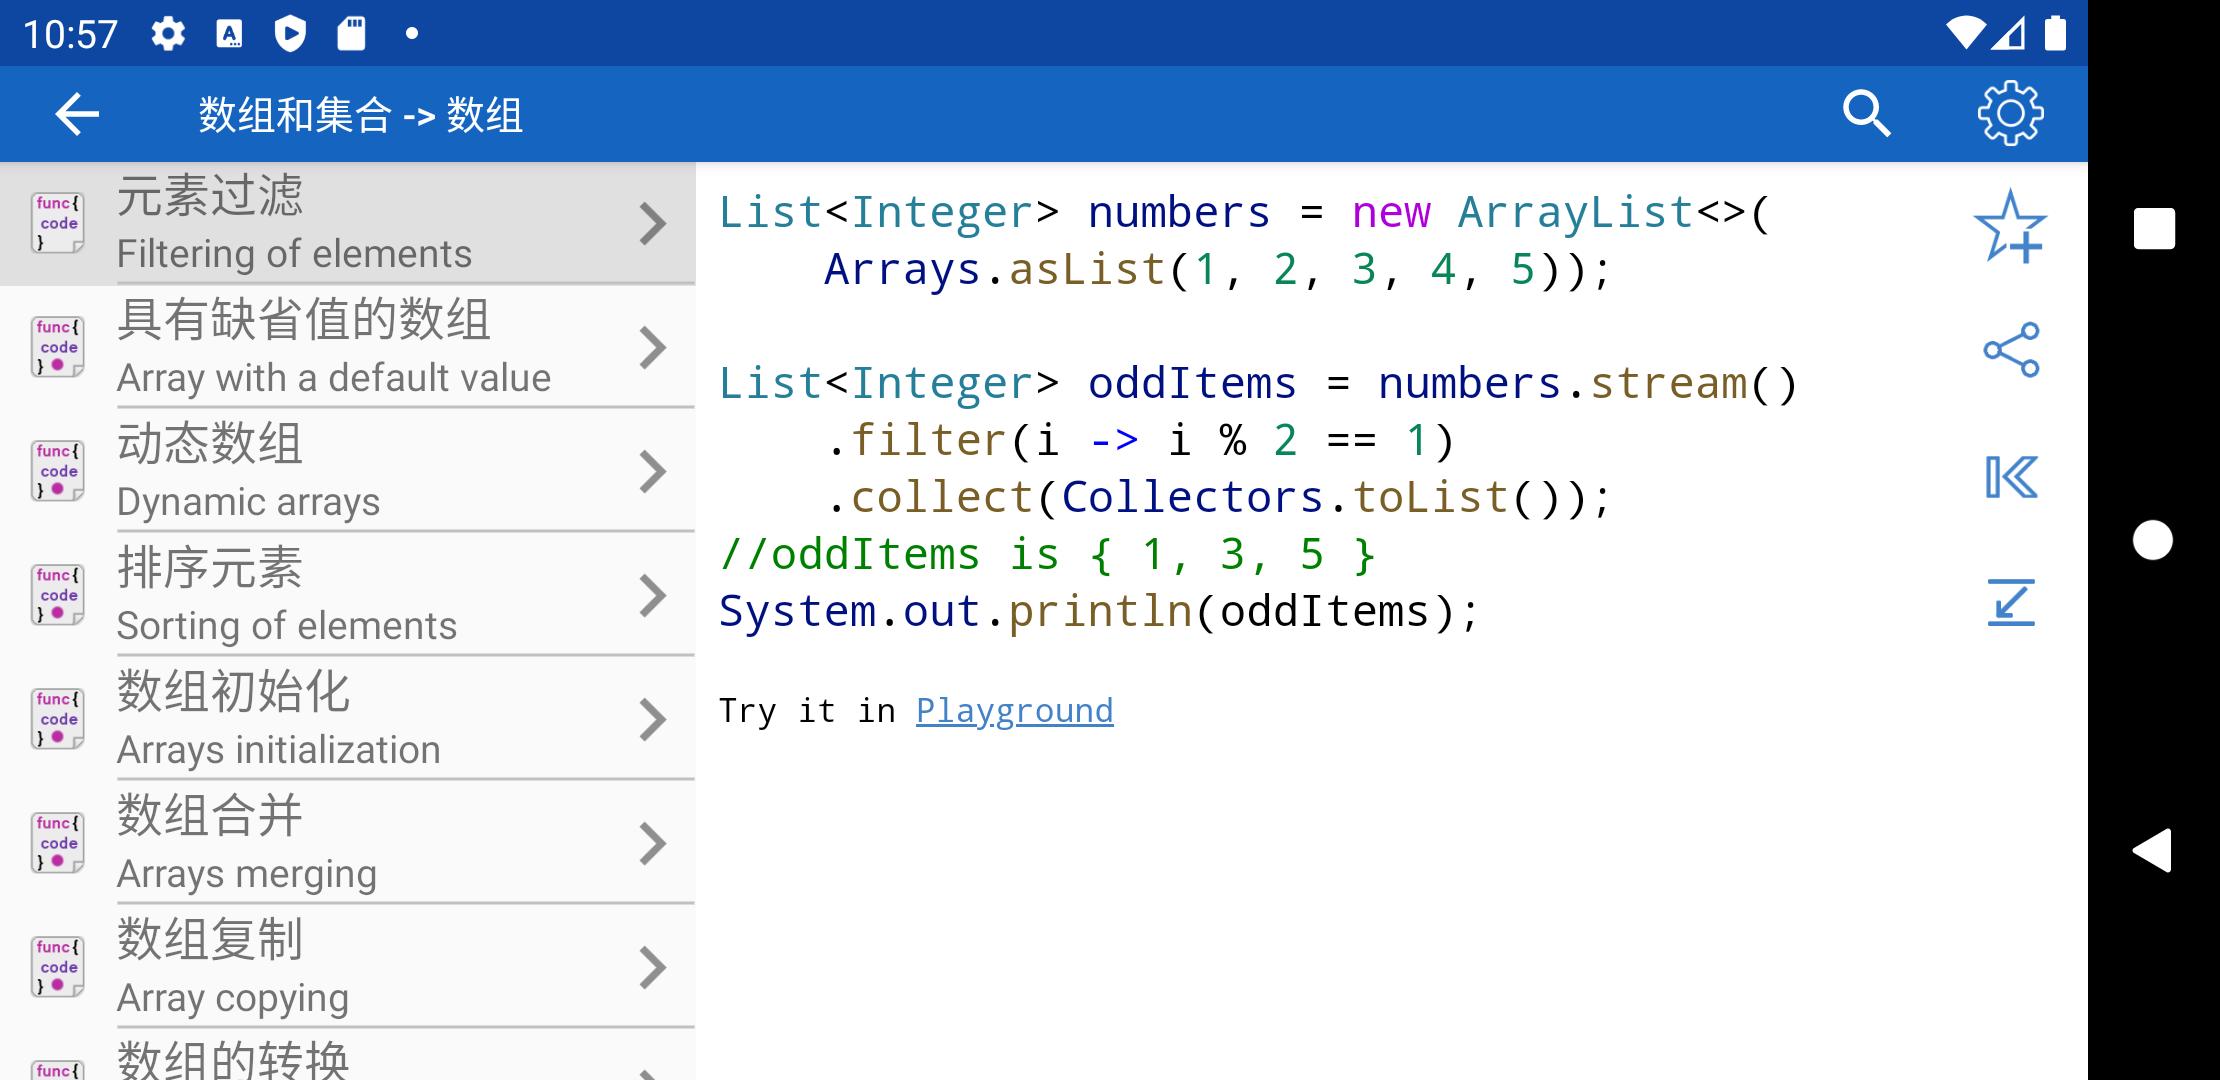Click func code icon beside Arrays initialization
Viewport: 2220px width, 1080px height.
(57, 719)
